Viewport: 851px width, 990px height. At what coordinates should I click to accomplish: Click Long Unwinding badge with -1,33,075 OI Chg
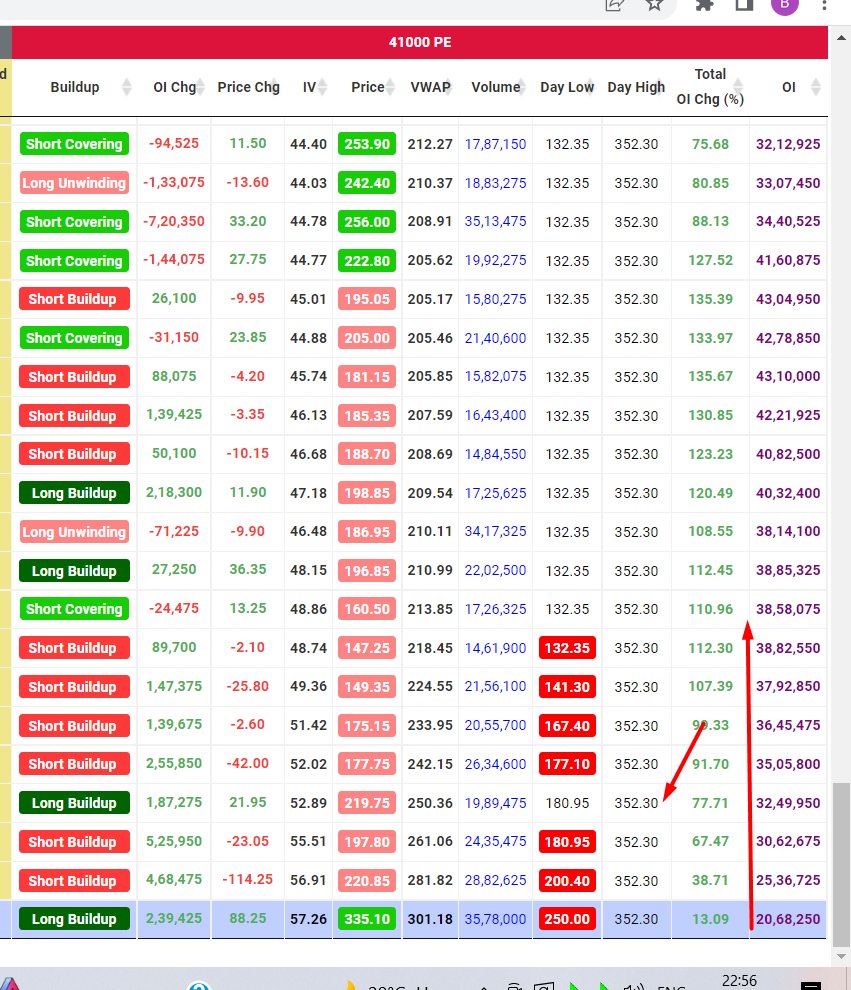coord(74,183)
